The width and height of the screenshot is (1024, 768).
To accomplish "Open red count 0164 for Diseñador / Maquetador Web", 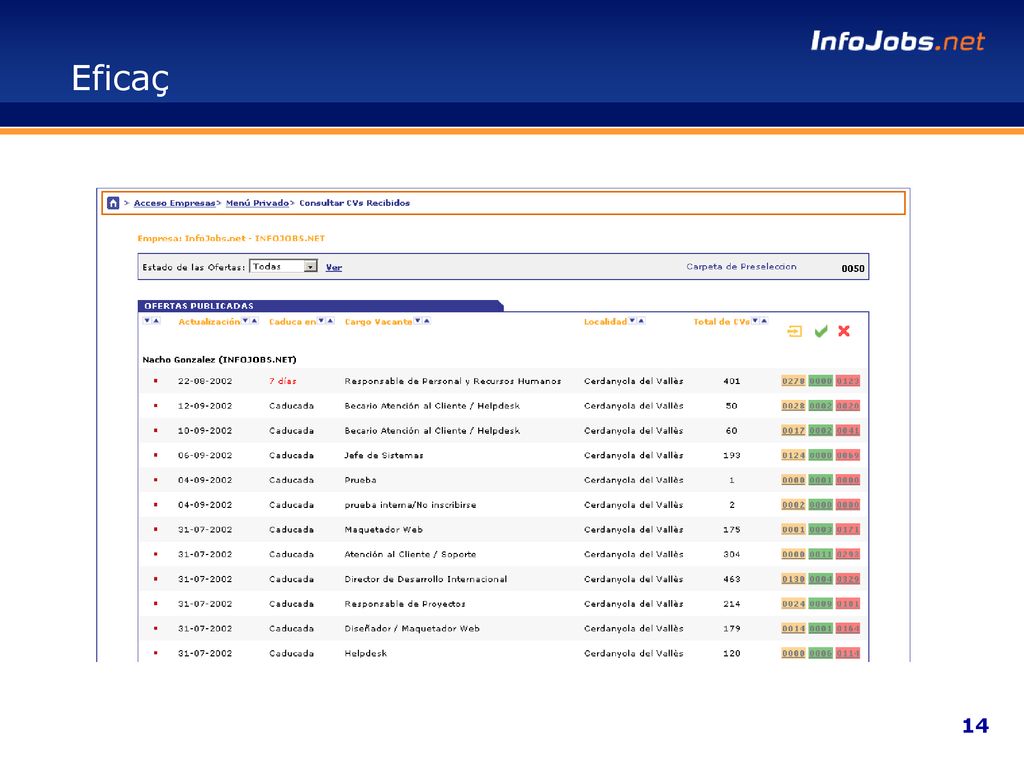I will 848,629.
